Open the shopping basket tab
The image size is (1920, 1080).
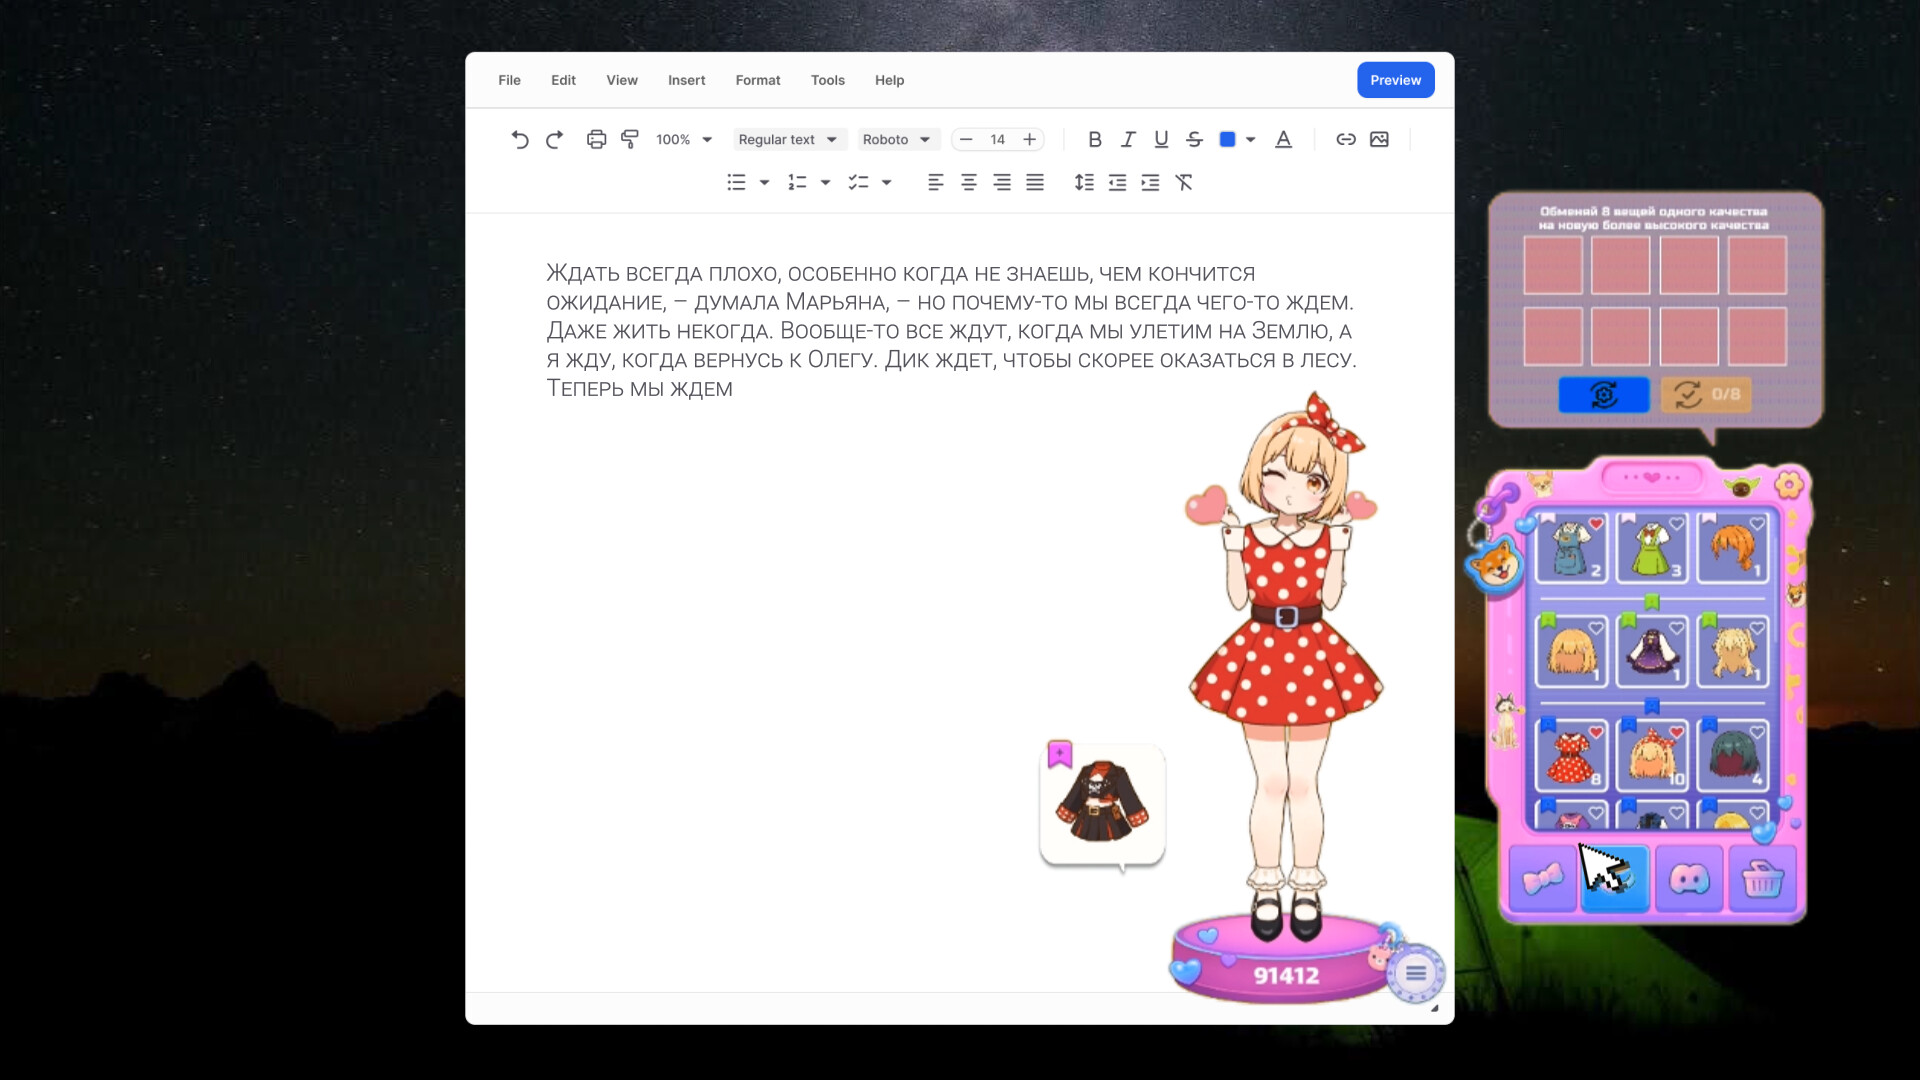(x=1762, y=879)
